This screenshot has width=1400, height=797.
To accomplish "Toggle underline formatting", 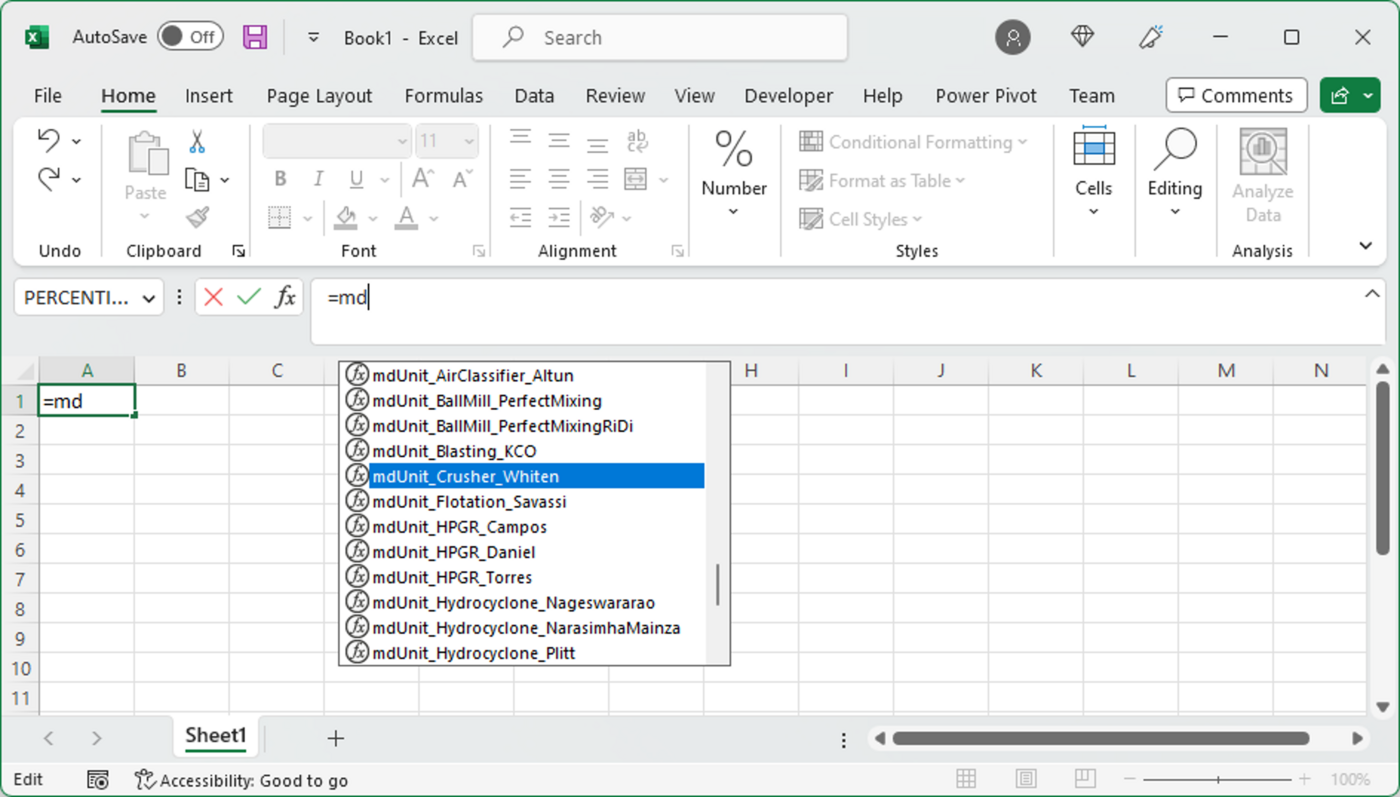I will (355, 179).
